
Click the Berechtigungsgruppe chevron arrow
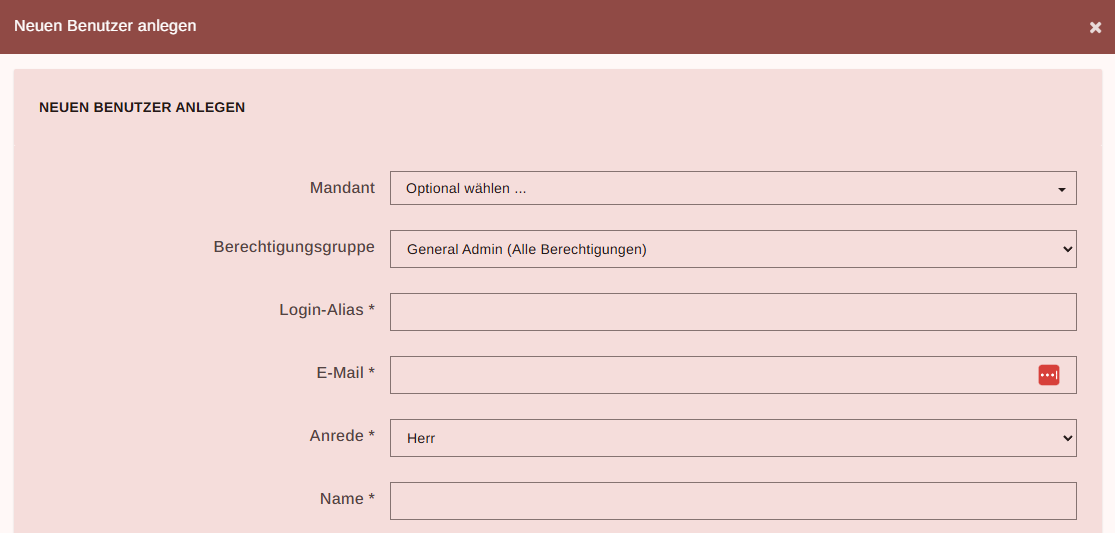(1066, 250)
